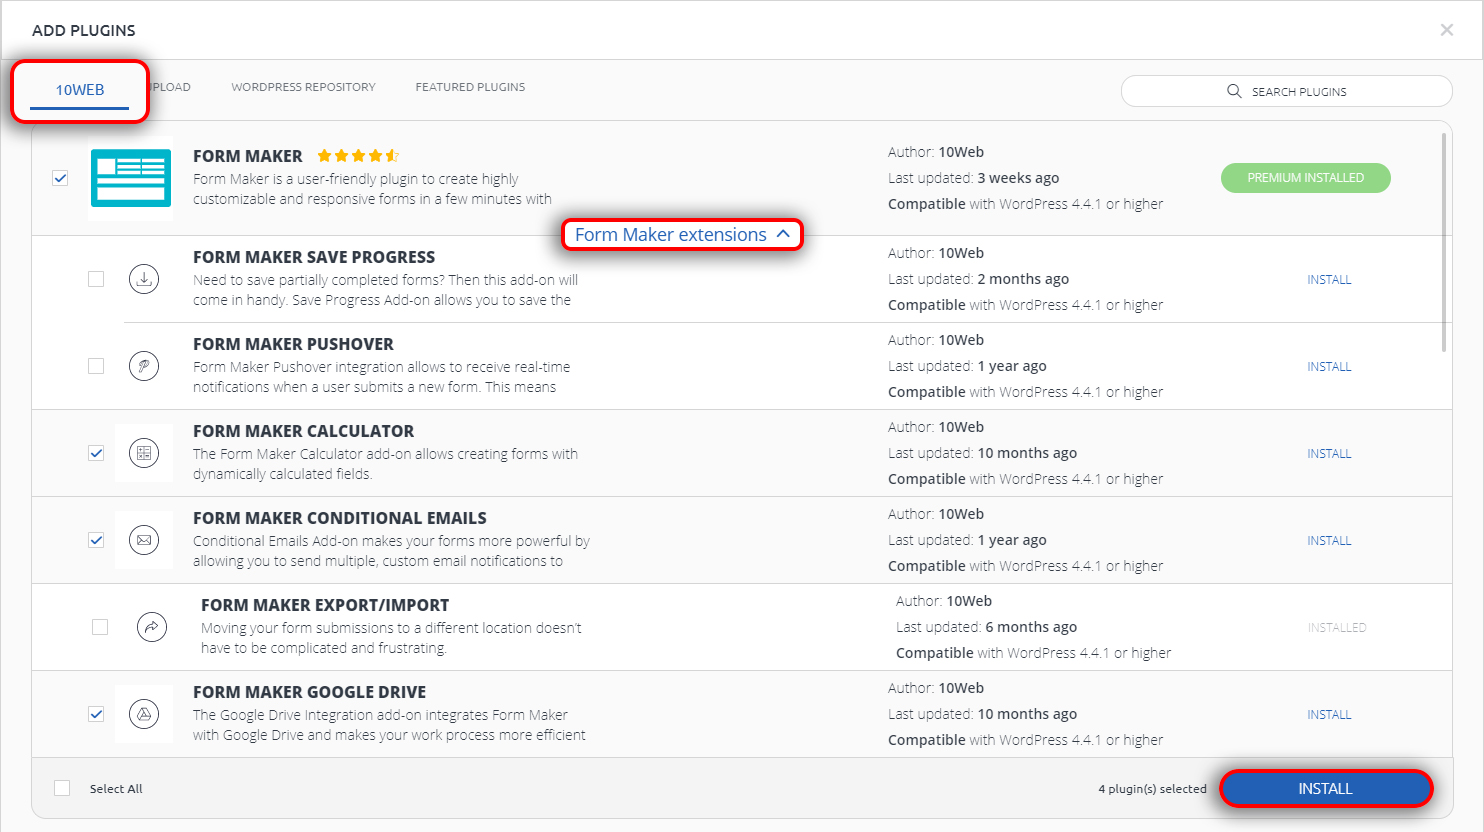Screen dimensions: 1484x832
Task: Switch to the 10WEB tab
Action: (80, 90)
